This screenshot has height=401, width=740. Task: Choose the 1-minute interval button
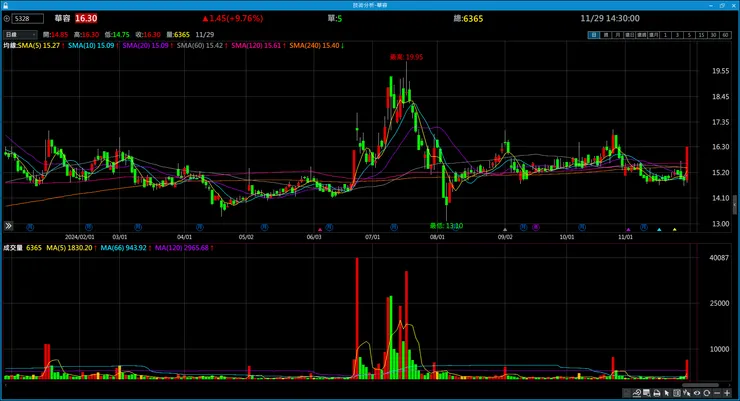[x=665, y=35]
